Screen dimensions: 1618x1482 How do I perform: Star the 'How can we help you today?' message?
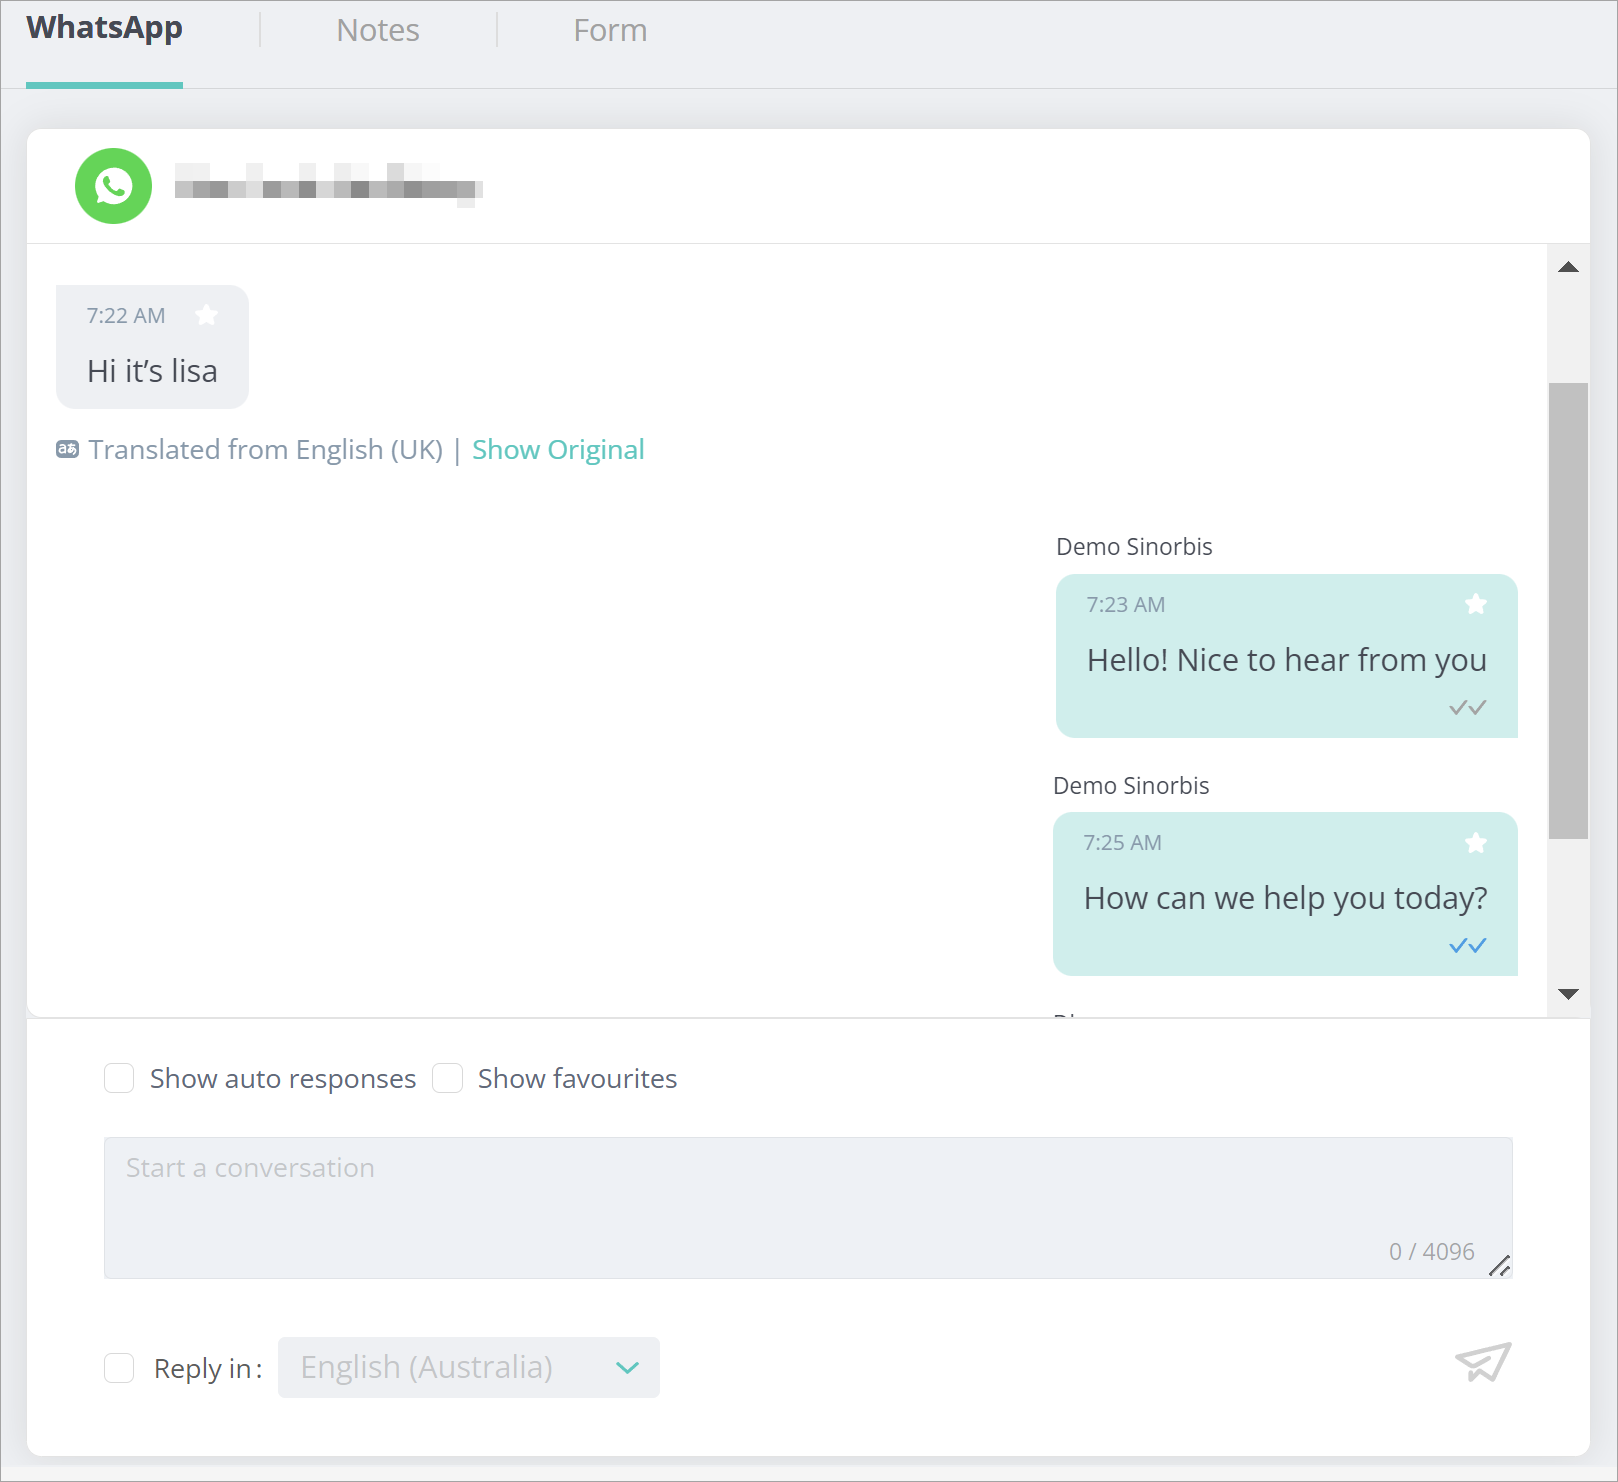point(1475,843)
